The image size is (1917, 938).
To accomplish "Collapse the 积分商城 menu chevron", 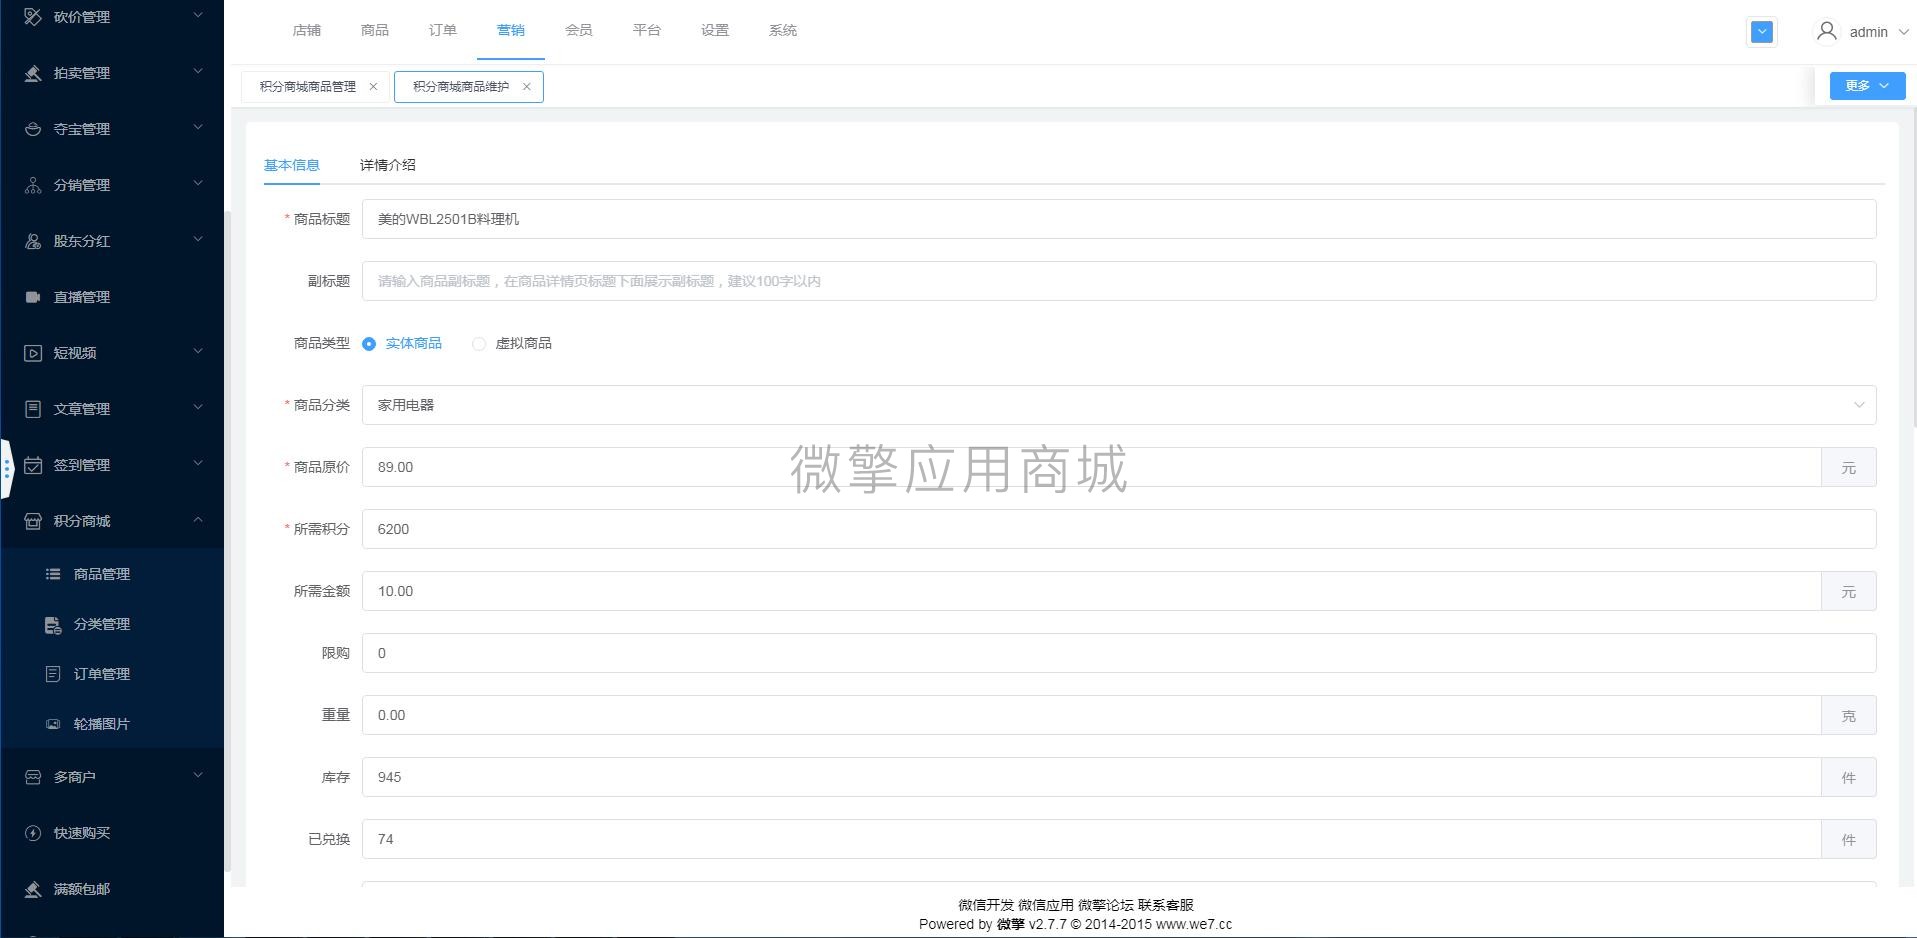I will point(198,520).
